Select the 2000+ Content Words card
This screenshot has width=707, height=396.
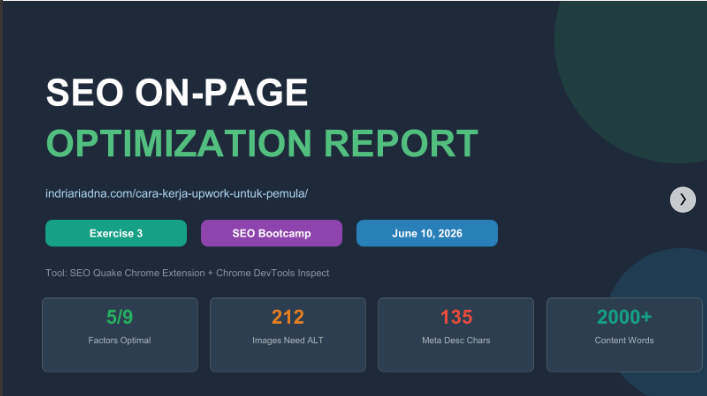(x=624, y=335)
